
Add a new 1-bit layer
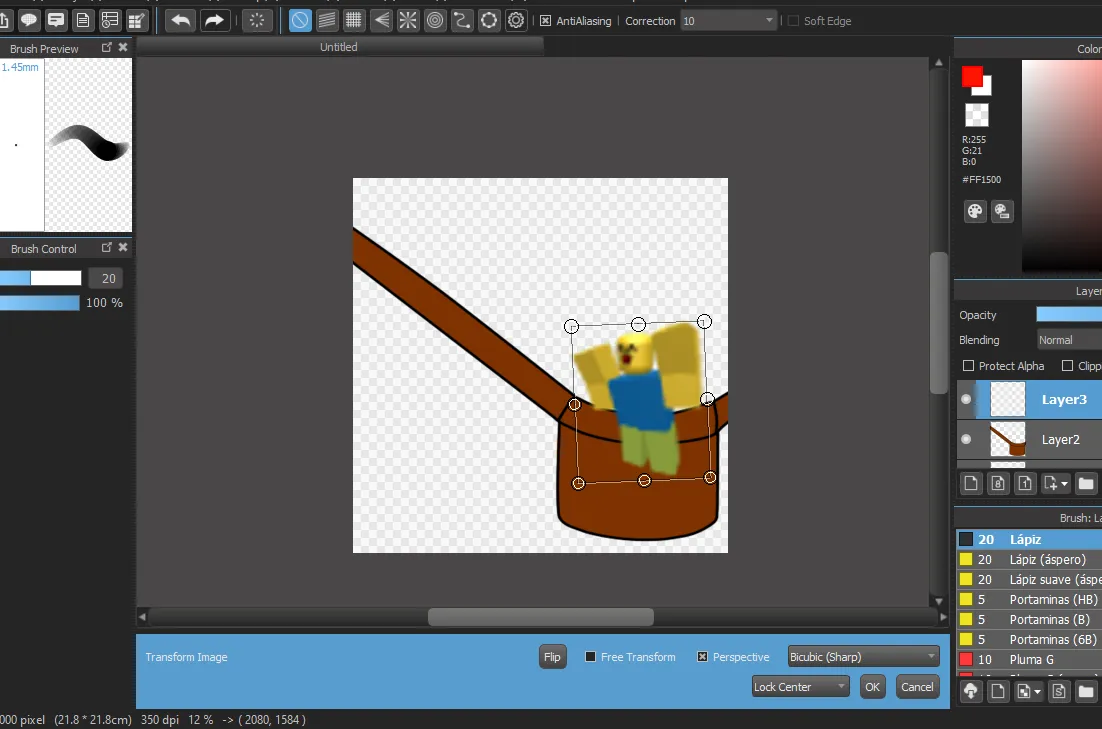pyautogui.click(x=1025, y=483)
